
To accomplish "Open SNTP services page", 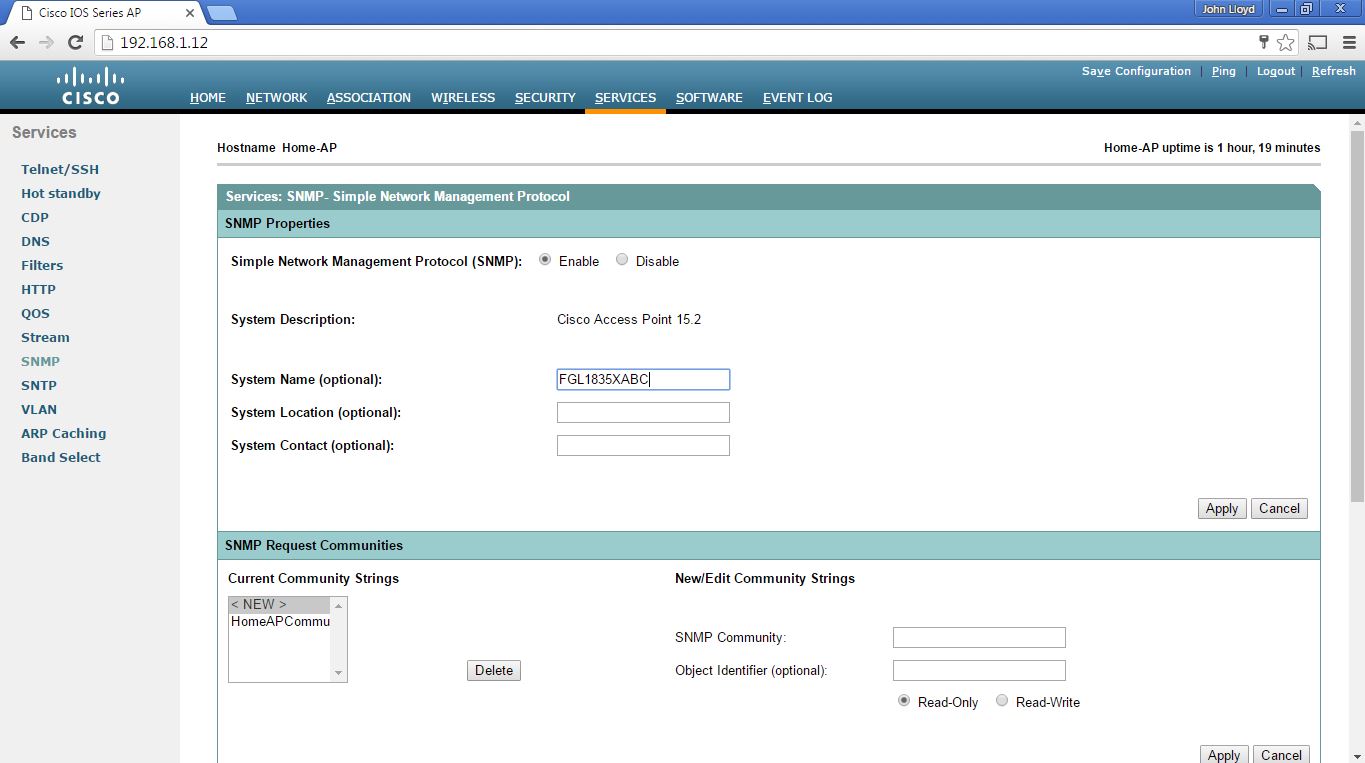I will click(39, 385).
